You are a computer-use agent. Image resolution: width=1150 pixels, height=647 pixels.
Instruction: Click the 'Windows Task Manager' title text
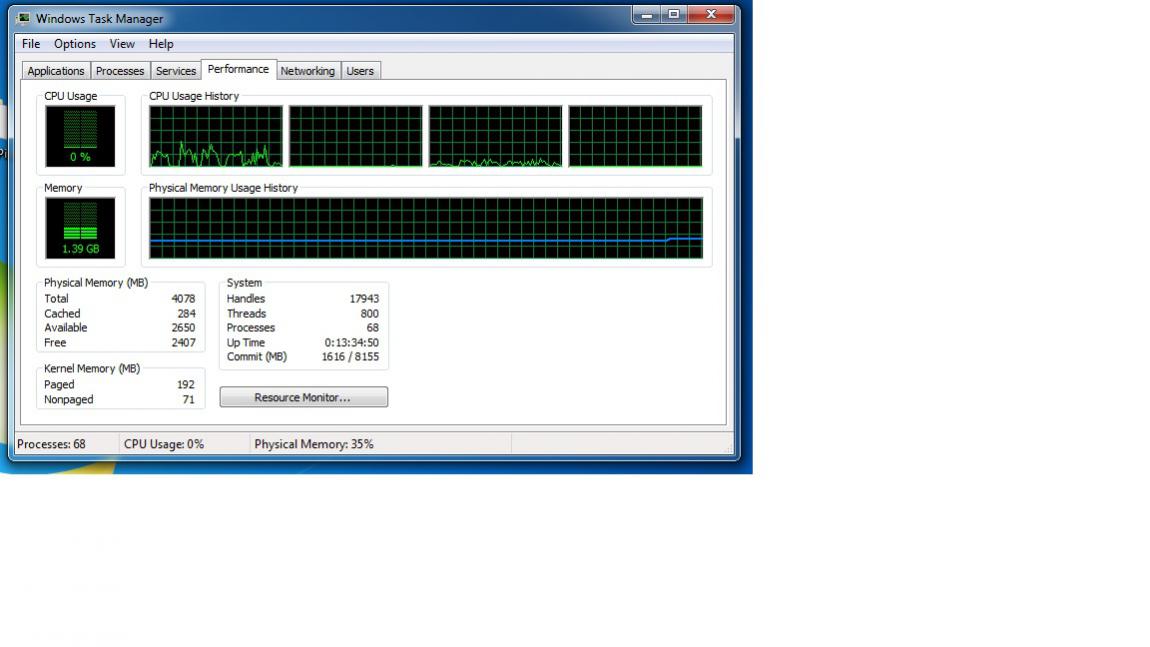[100, 19]
